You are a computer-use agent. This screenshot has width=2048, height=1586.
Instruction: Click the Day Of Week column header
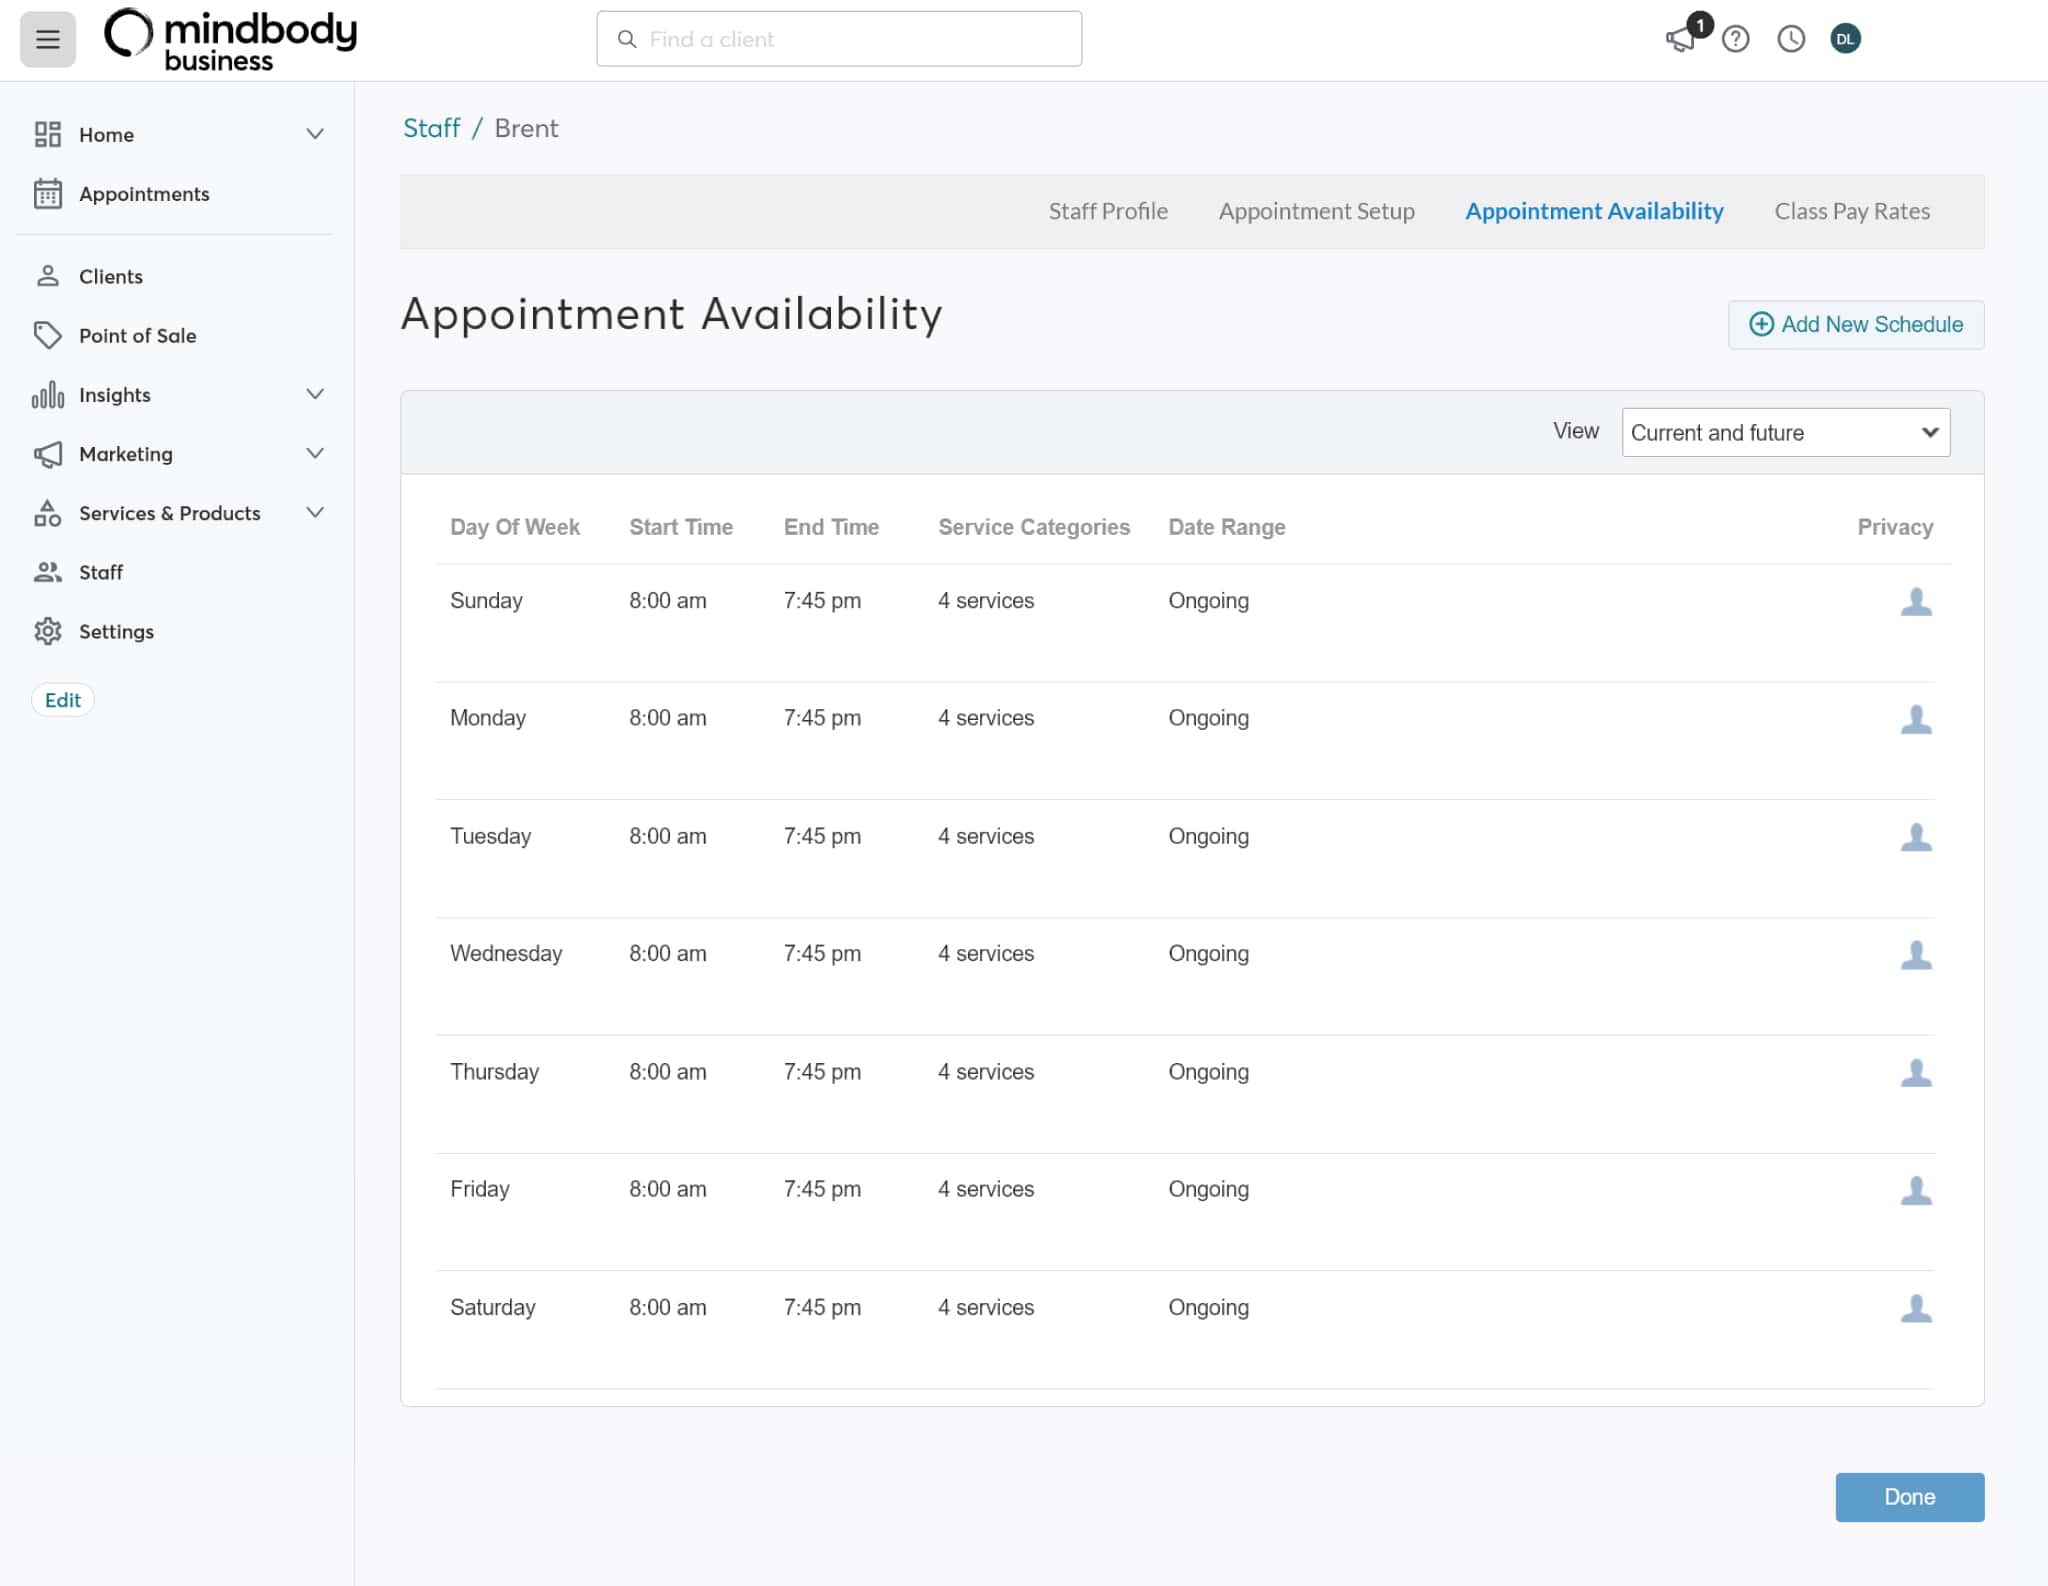coord(515,527)
